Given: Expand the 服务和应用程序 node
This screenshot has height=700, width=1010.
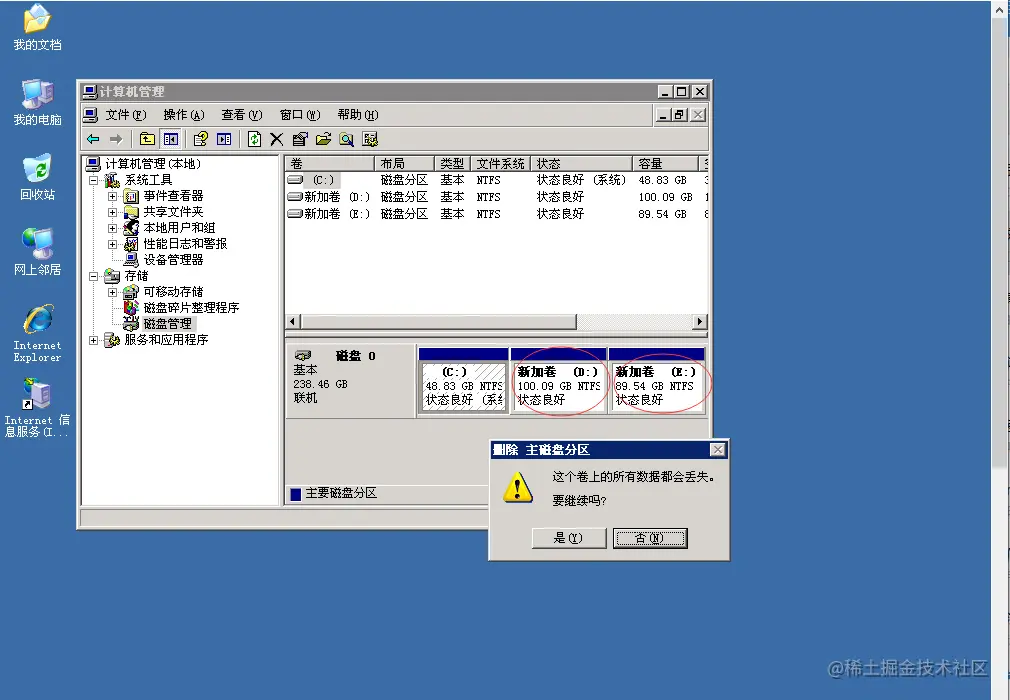Looking at the screenshot, I should [94, 339].
